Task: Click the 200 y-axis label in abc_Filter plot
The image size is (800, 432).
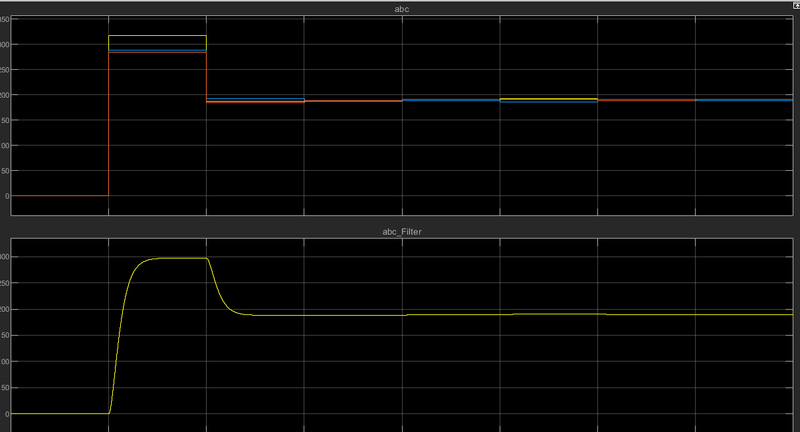Action: (5, 309)
